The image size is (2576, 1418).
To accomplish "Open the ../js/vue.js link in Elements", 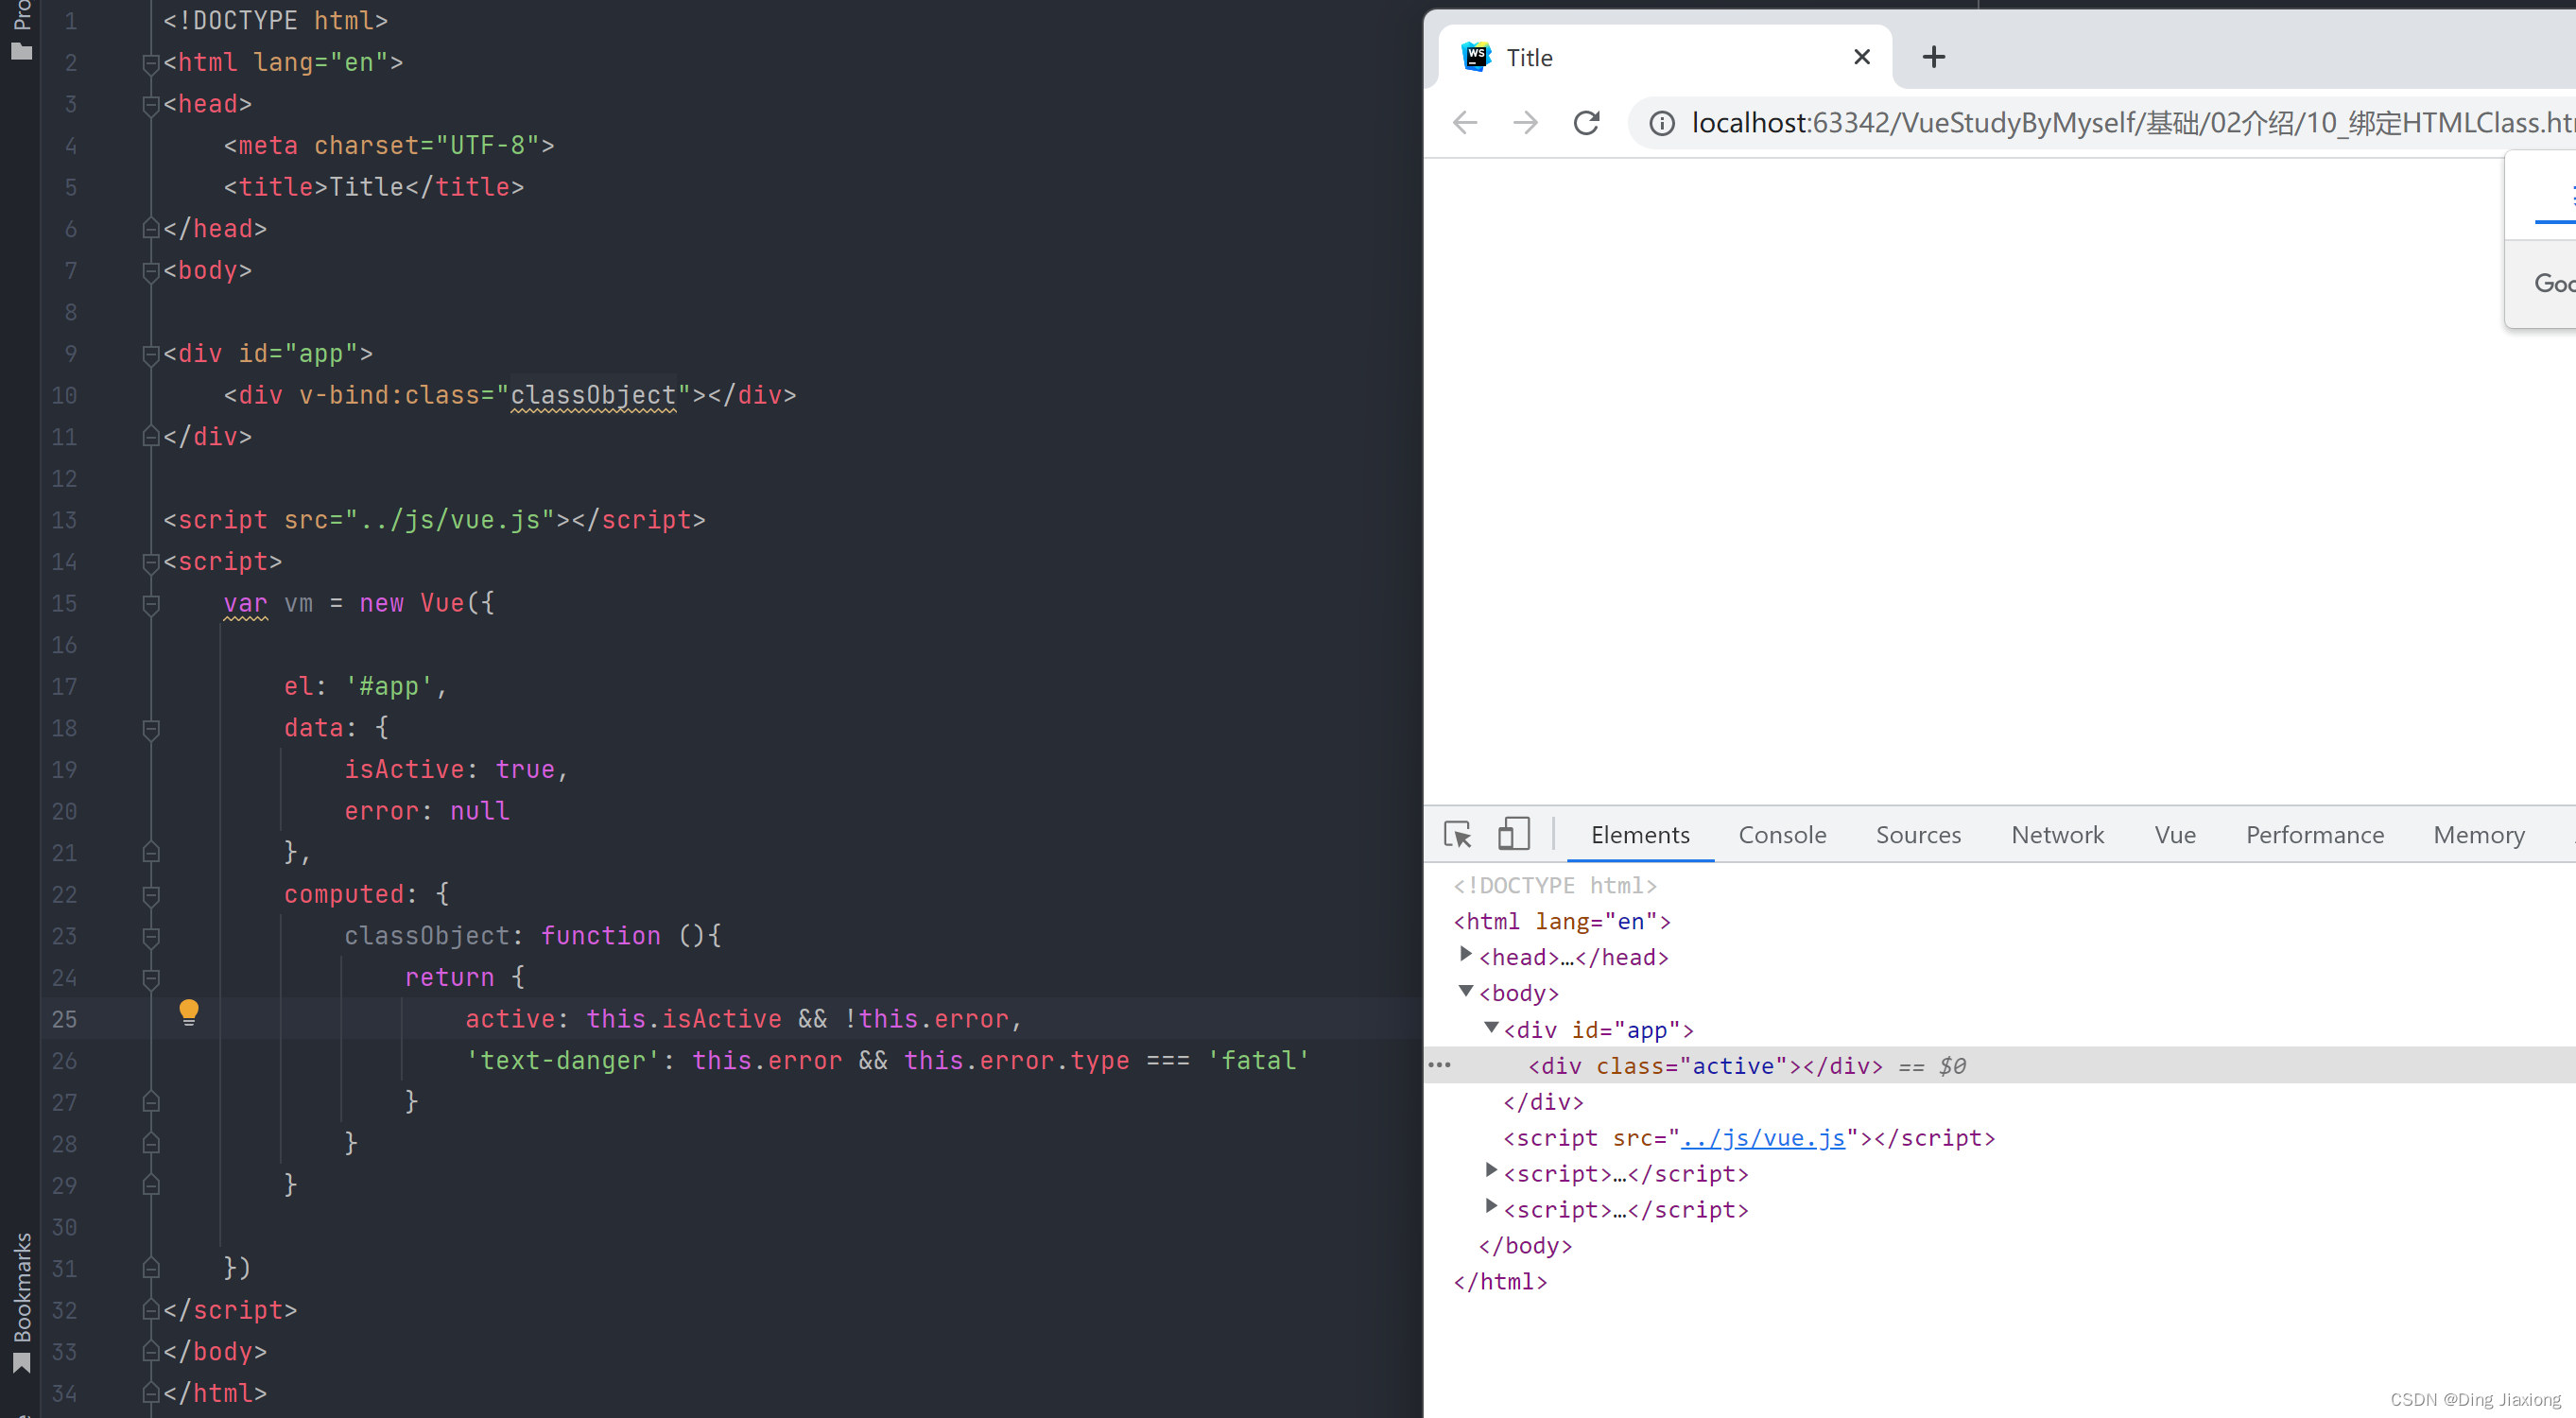I will 1763,1137.
